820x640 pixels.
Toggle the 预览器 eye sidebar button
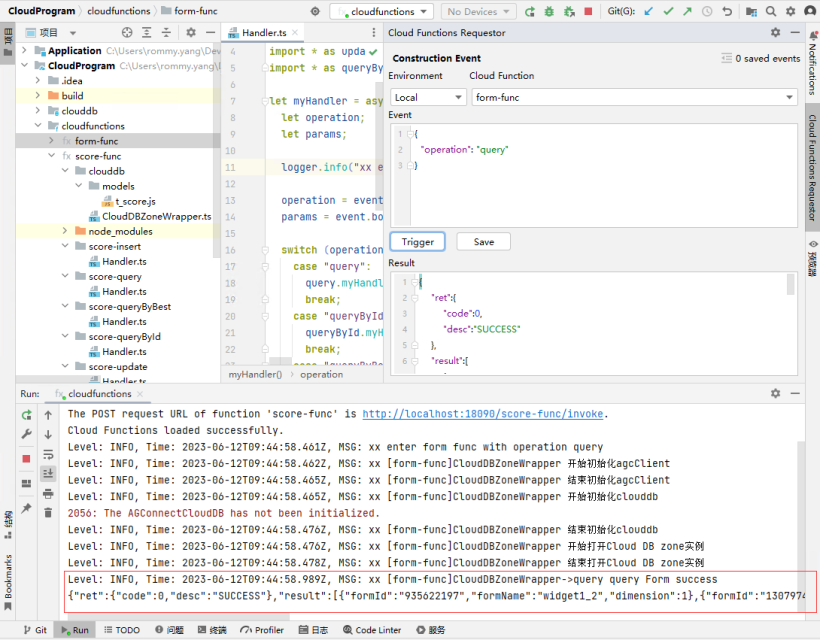[x=813, y=259]
